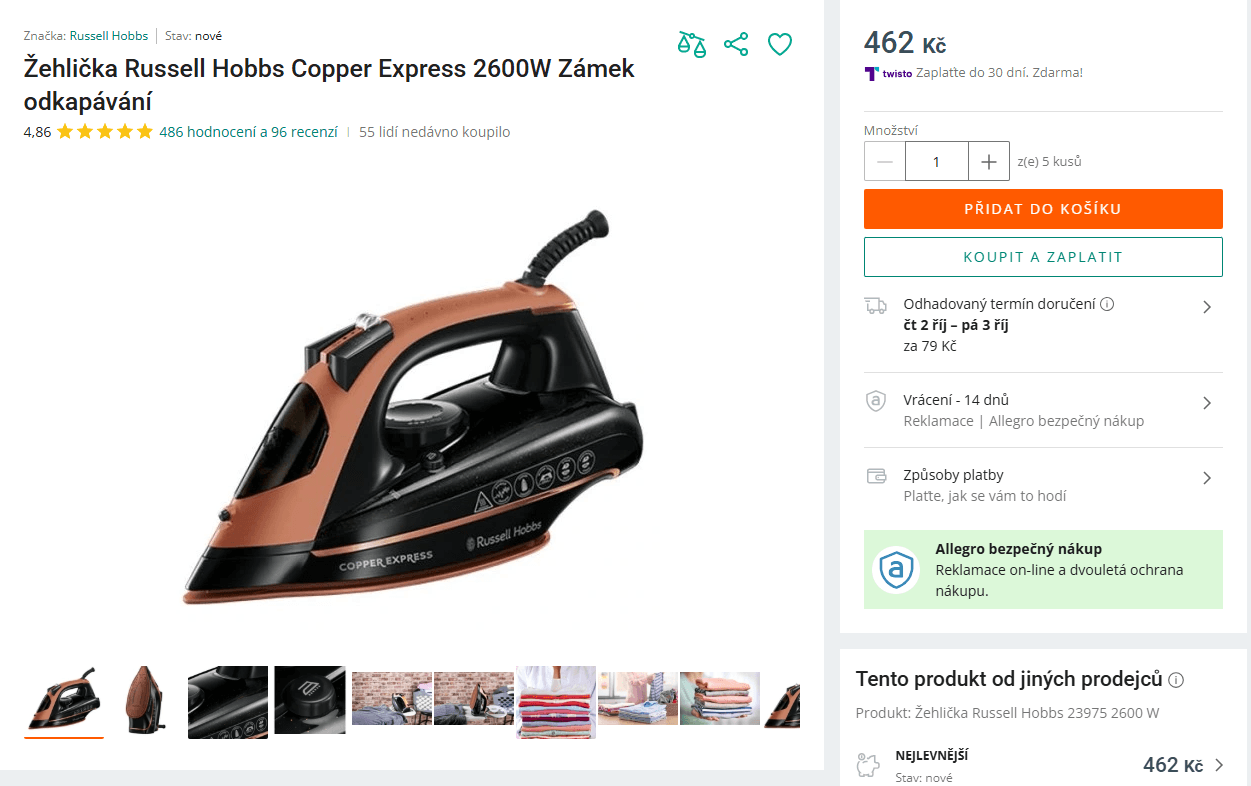Expand the 14-day returns section chevron
Screen dimensions: 1251x786
coord(1207,403)
